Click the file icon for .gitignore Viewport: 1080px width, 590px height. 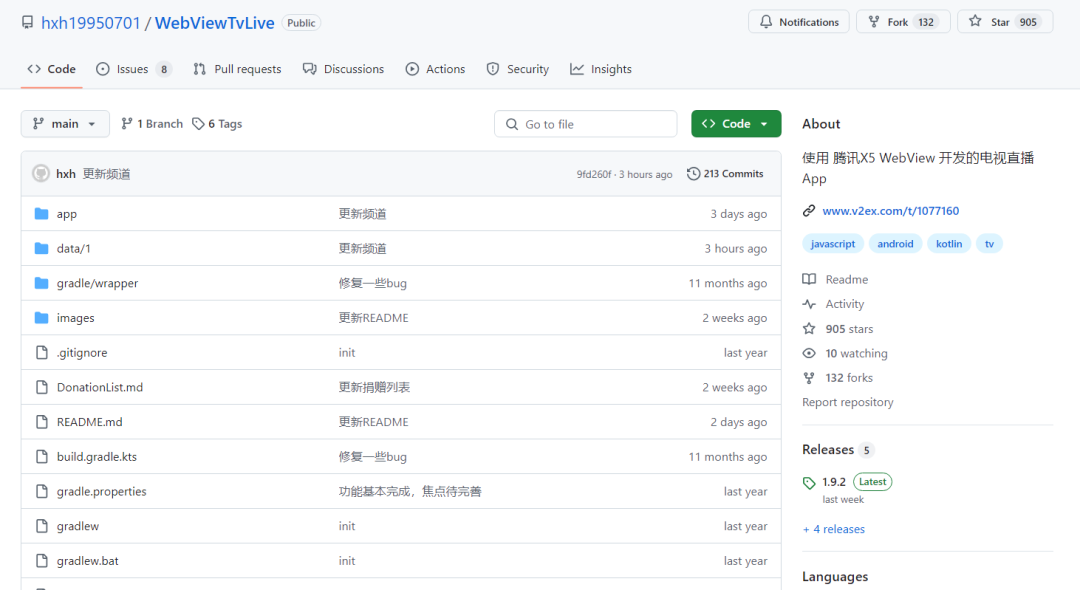click(42, 352)
